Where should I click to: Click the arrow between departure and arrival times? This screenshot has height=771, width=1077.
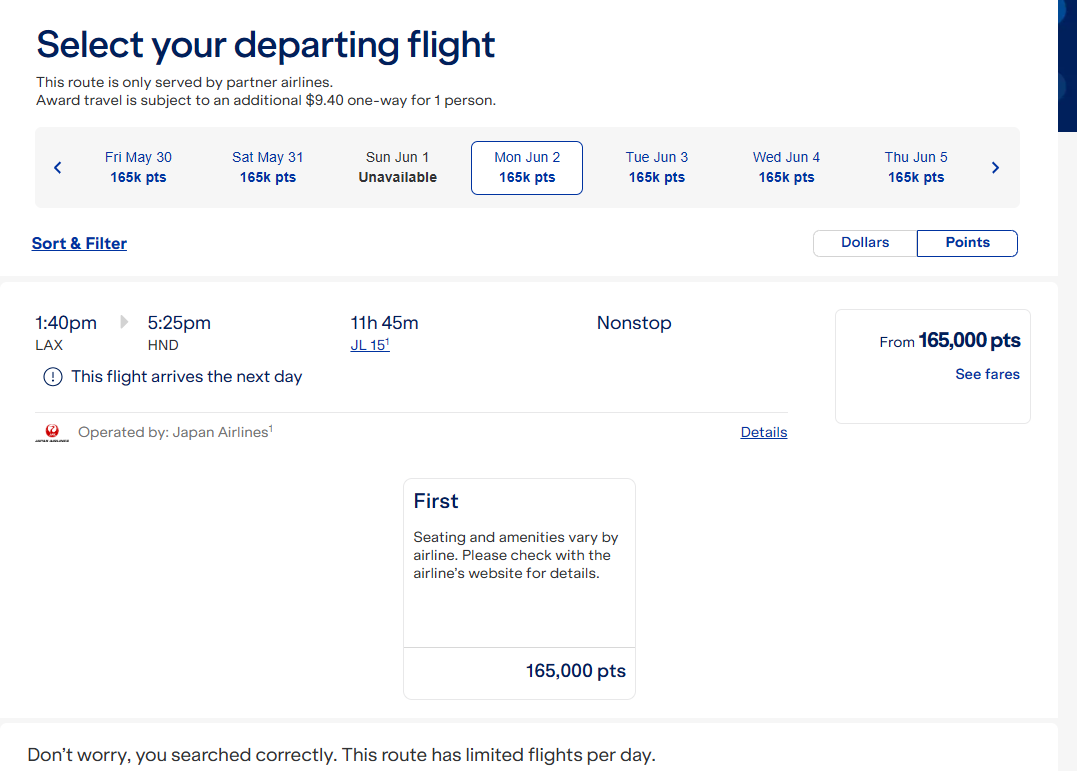click(x=124, y=322)
